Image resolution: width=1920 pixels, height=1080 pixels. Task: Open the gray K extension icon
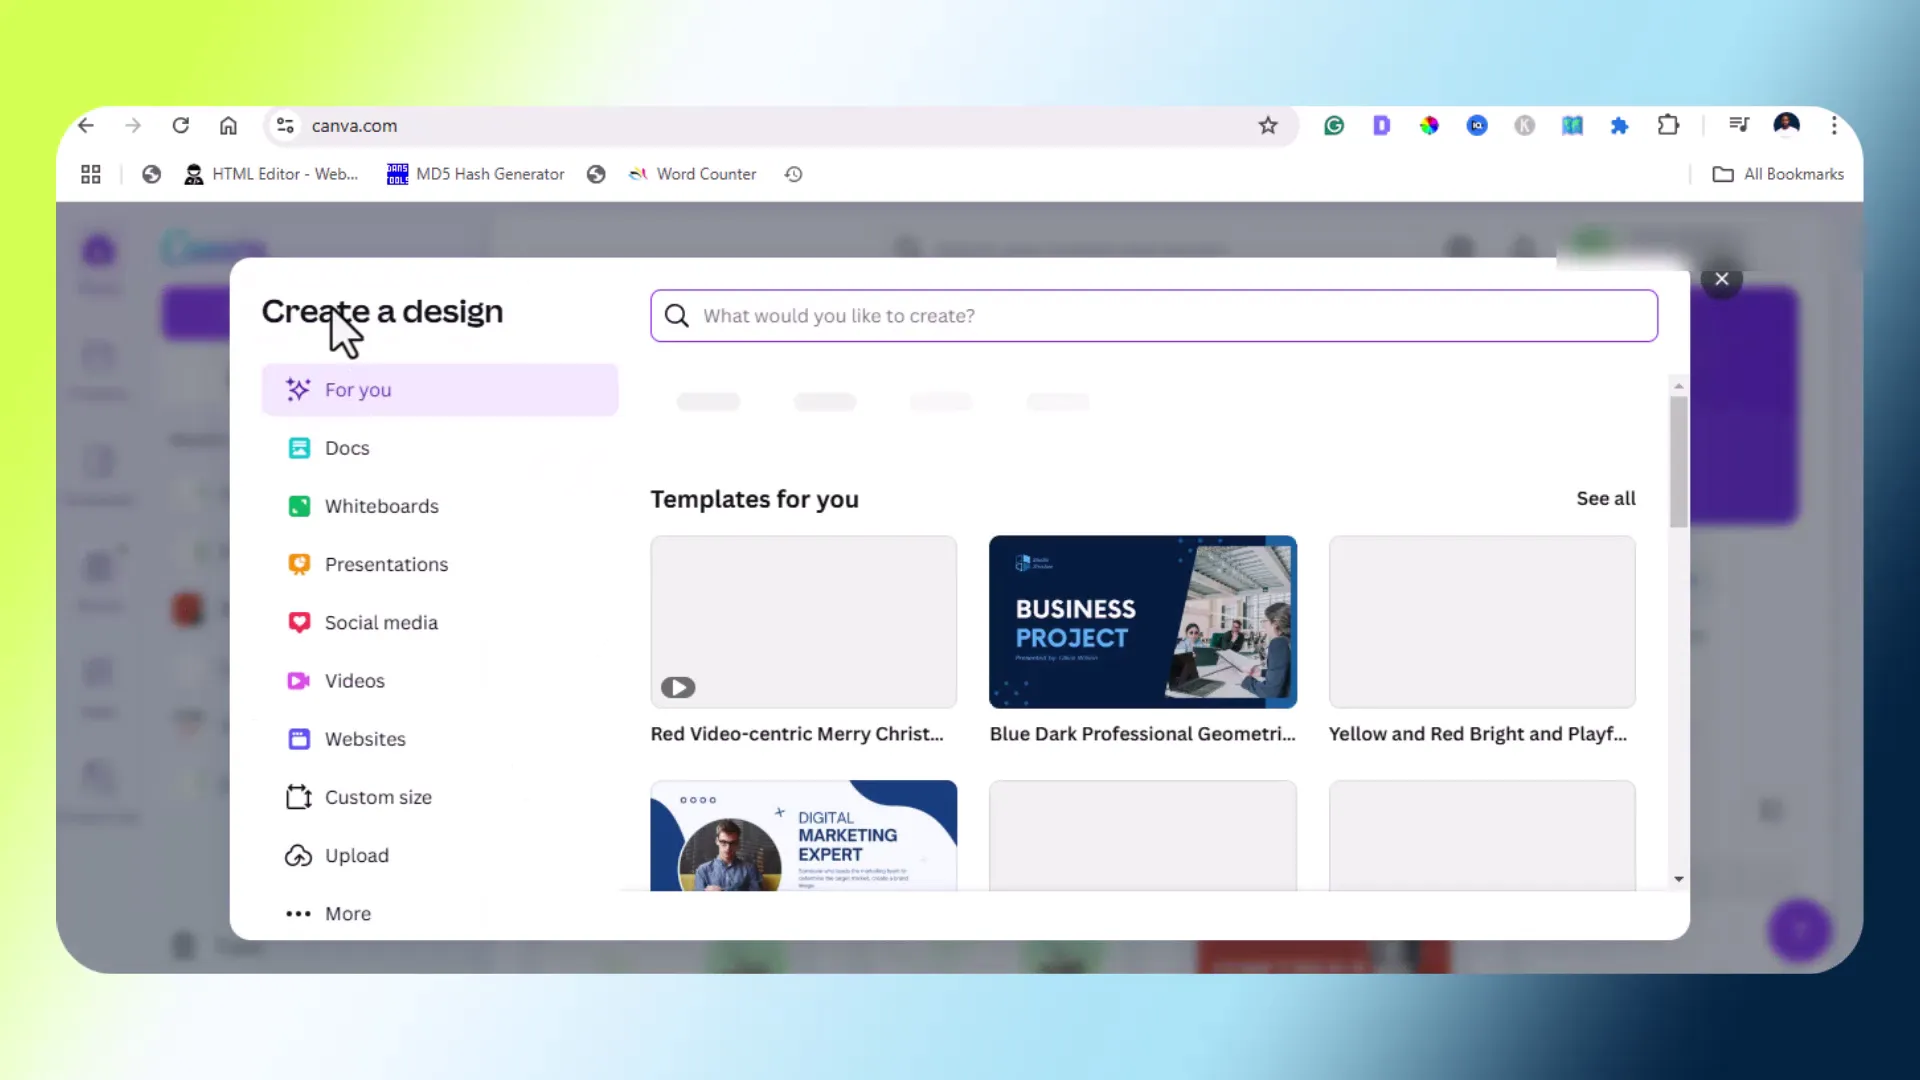tap(1525, 126)
